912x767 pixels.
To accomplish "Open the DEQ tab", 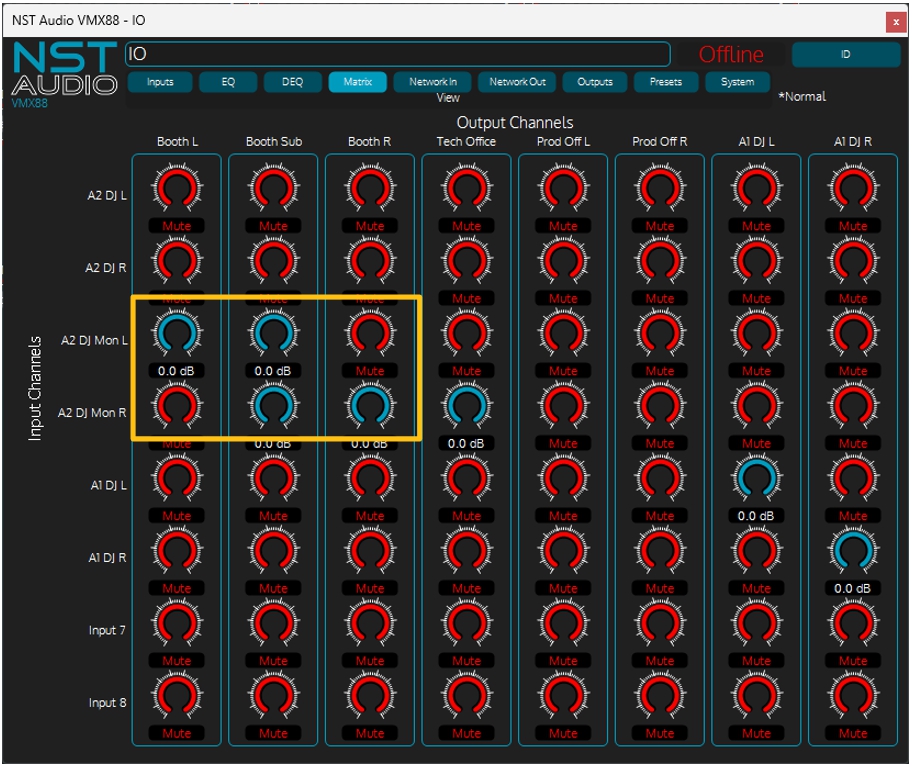I will pos(292,82).
